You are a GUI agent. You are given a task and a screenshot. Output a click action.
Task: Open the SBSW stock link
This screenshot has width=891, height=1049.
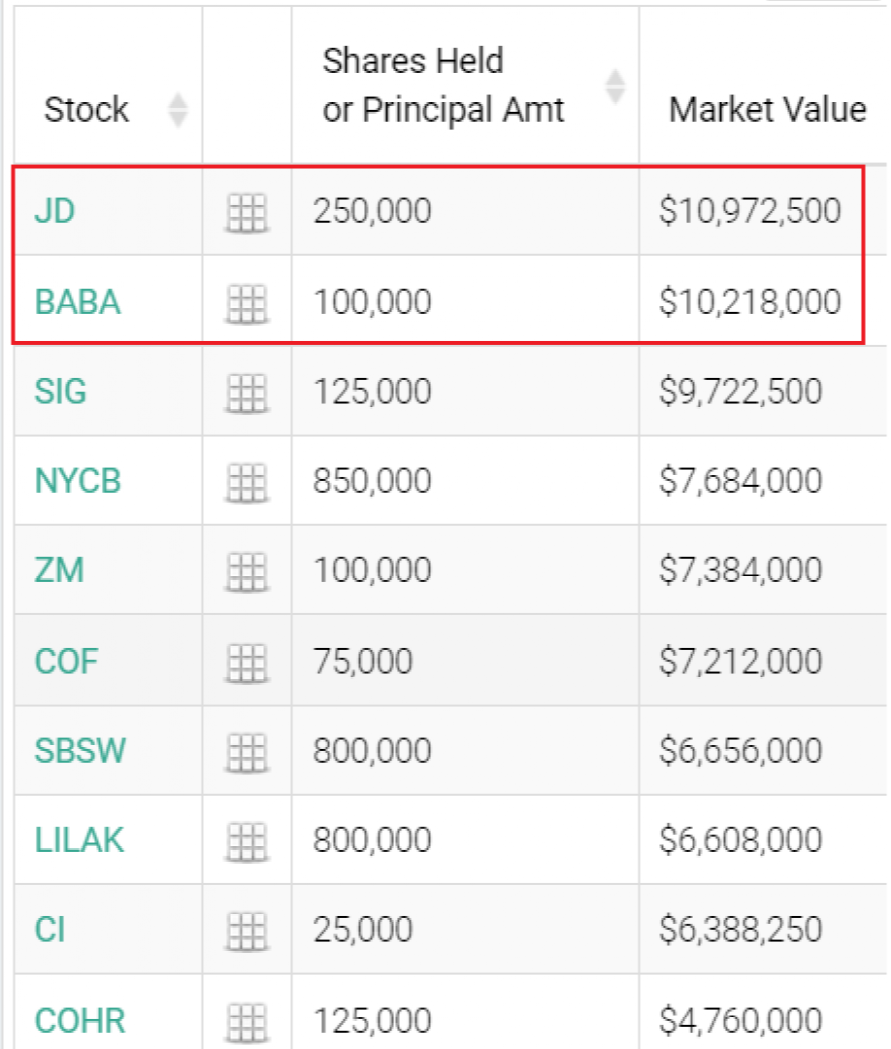(x=80, y=751)
